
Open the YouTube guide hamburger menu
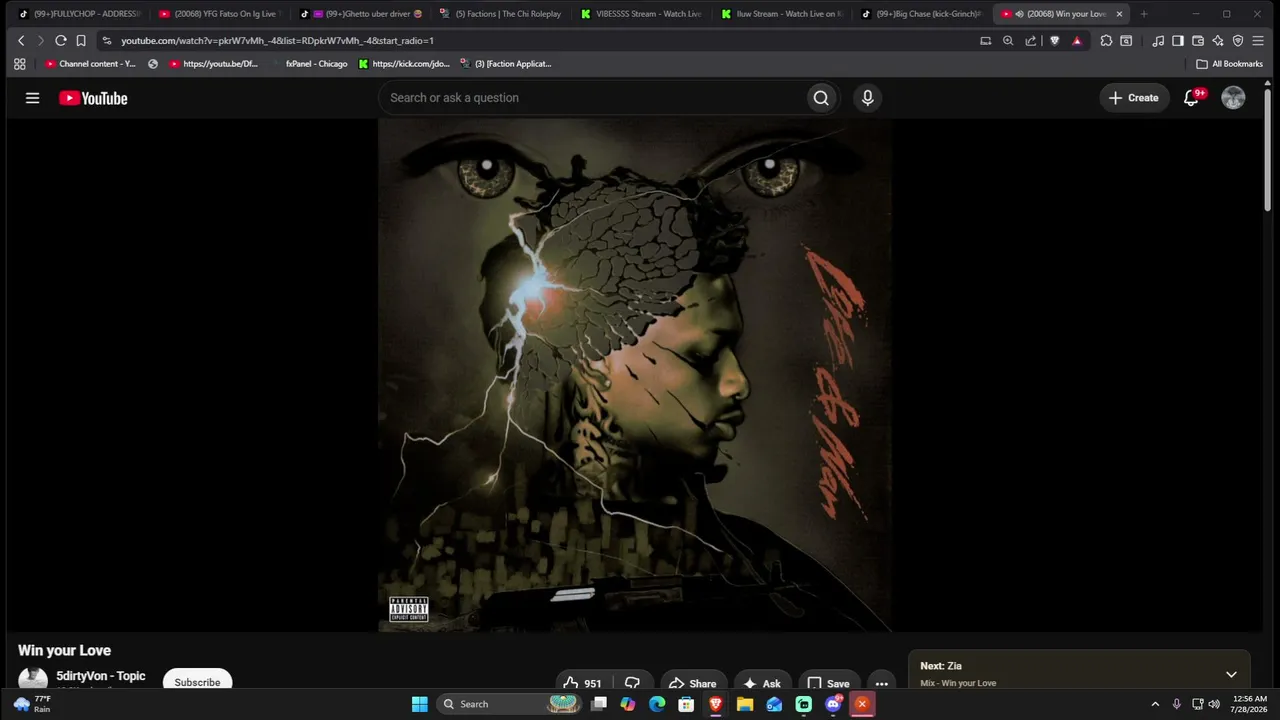33,98
